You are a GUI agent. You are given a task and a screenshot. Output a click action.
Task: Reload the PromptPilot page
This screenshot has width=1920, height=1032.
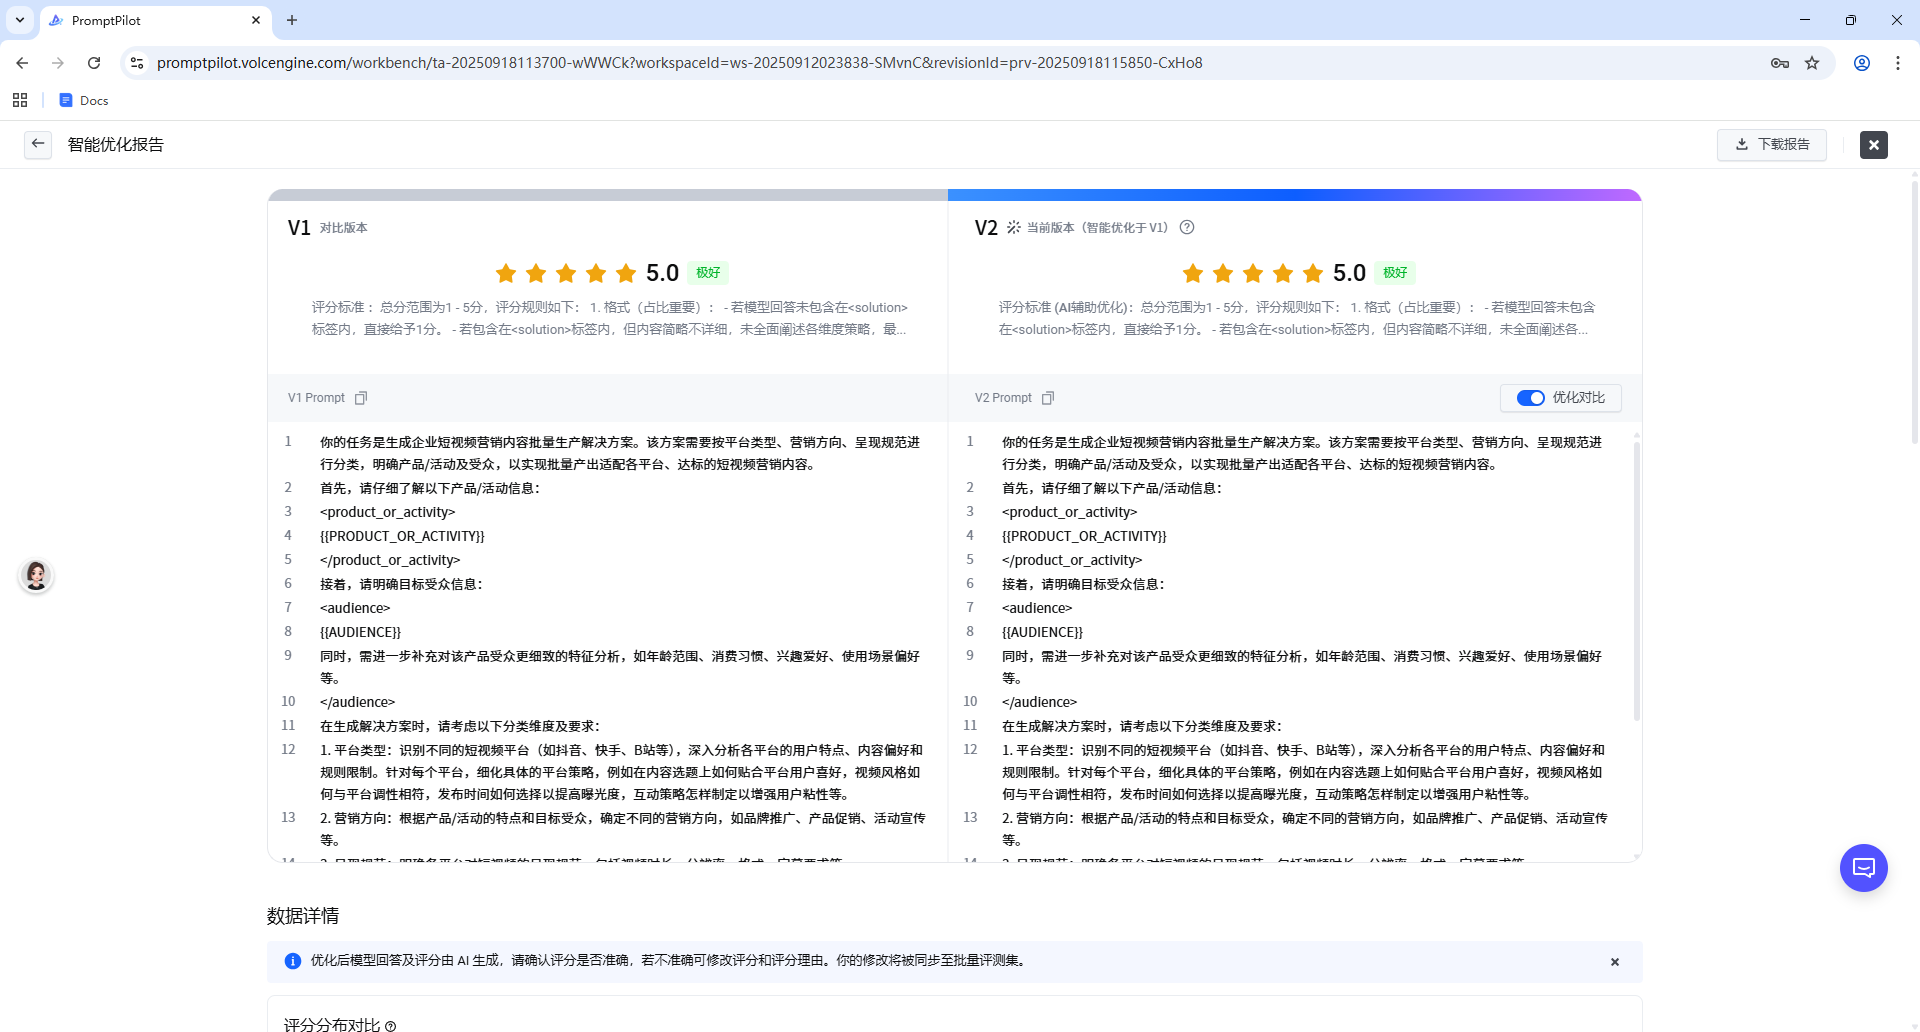pyautogui.click(x=94, y=63)
